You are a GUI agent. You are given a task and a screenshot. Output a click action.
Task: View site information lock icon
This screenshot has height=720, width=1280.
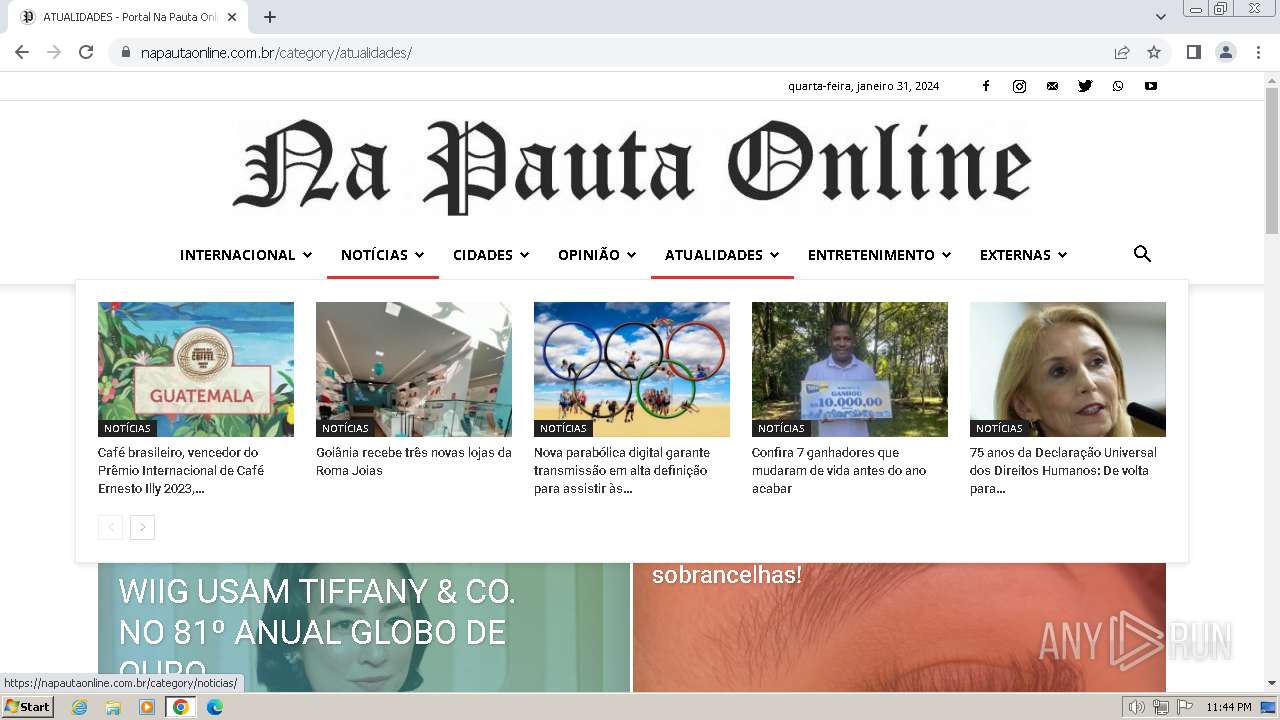point(125,52)
